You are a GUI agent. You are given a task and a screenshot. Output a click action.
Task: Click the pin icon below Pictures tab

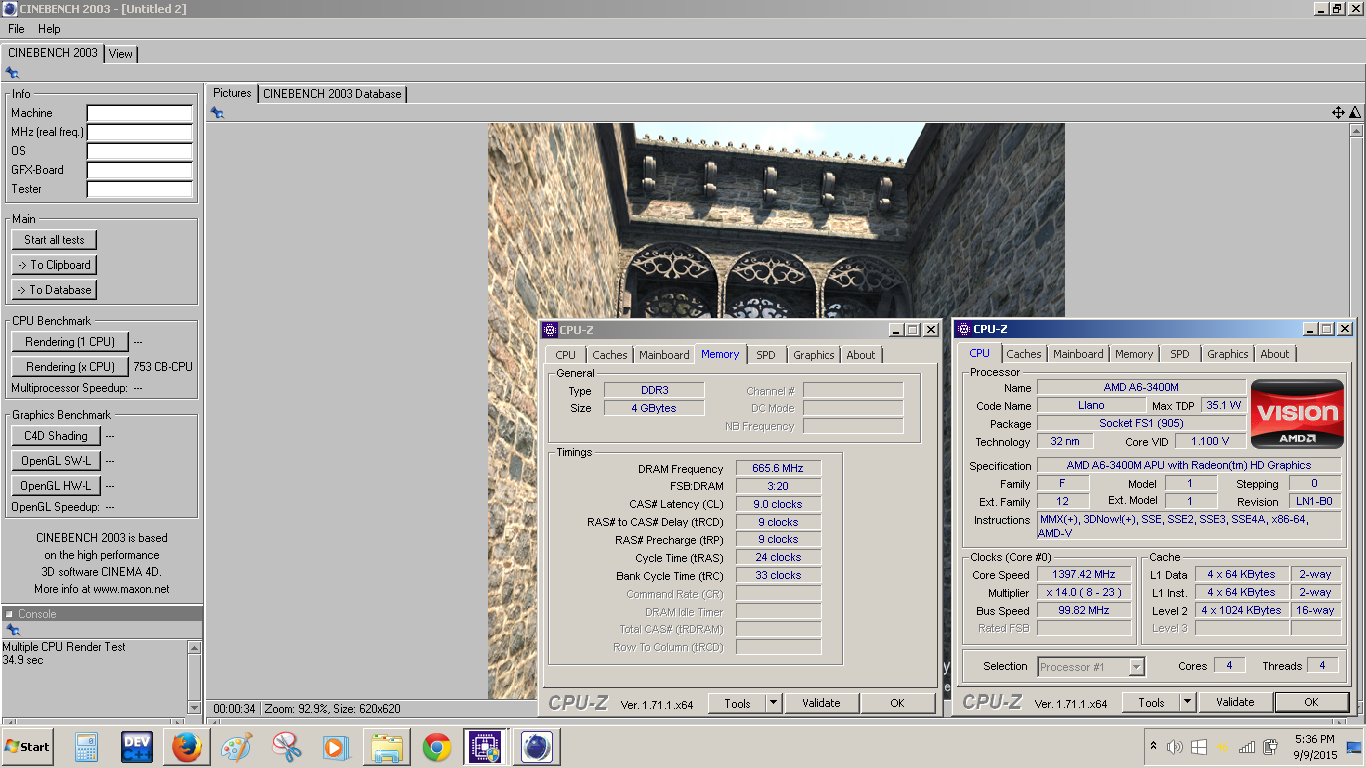pos(217,113)
